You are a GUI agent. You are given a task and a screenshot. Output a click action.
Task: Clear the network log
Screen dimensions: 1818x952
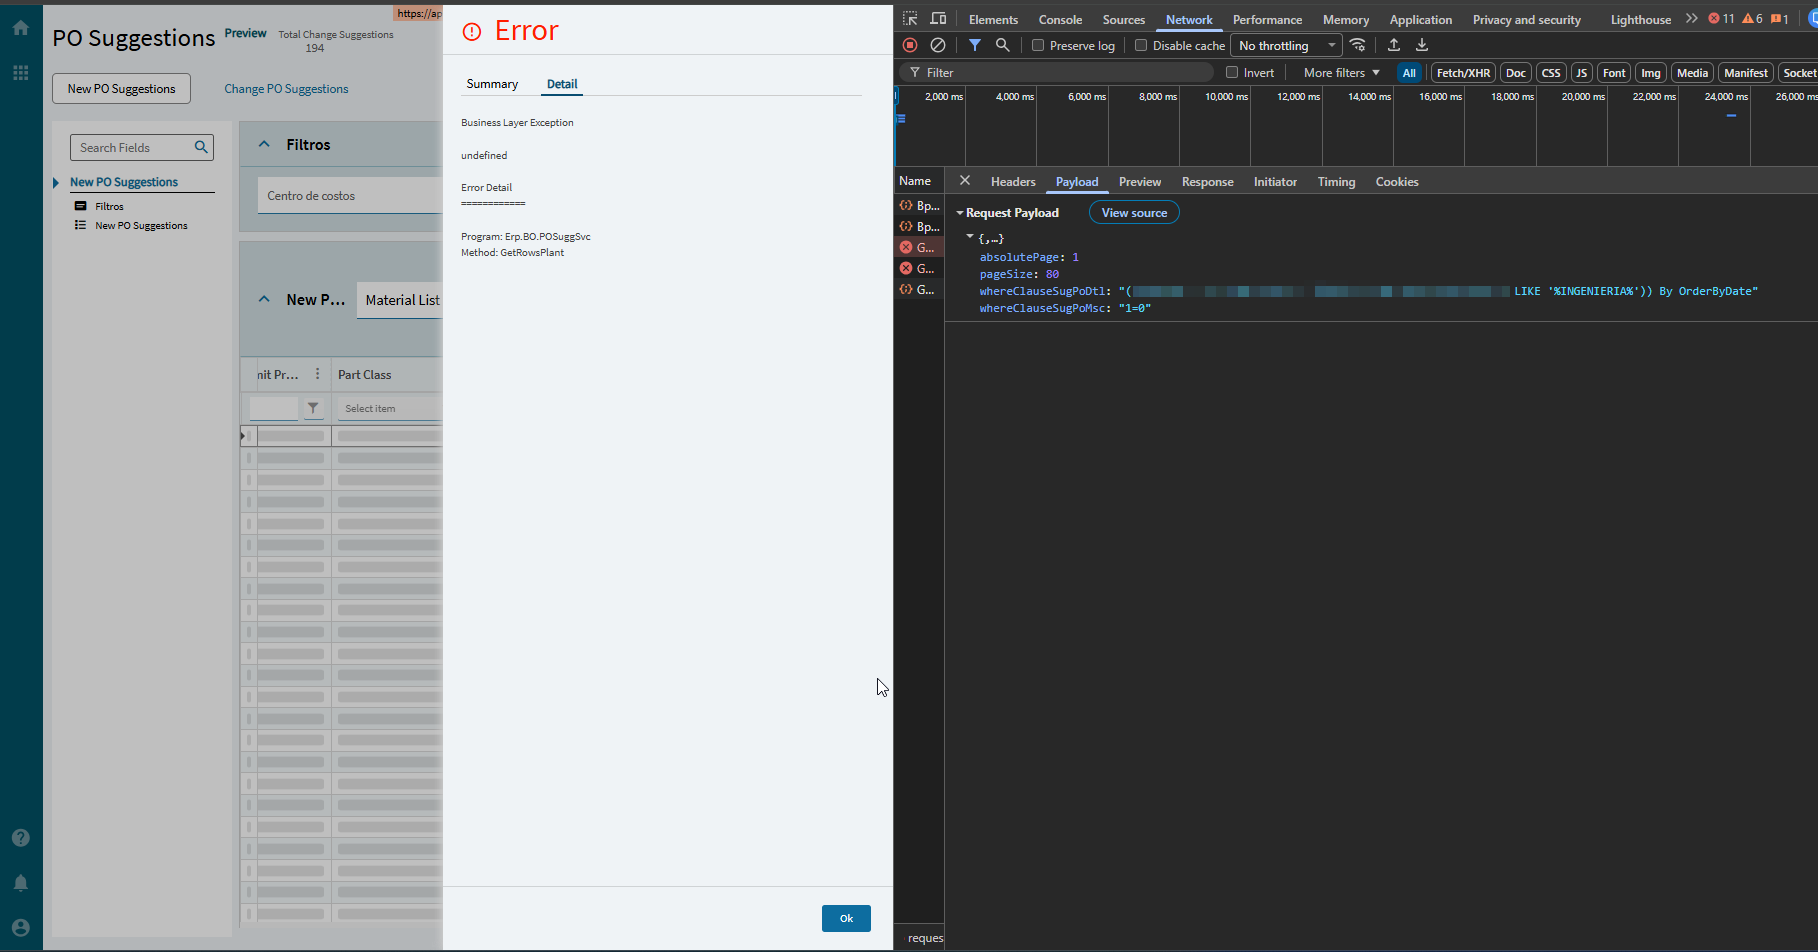click(x=938, y=45)
